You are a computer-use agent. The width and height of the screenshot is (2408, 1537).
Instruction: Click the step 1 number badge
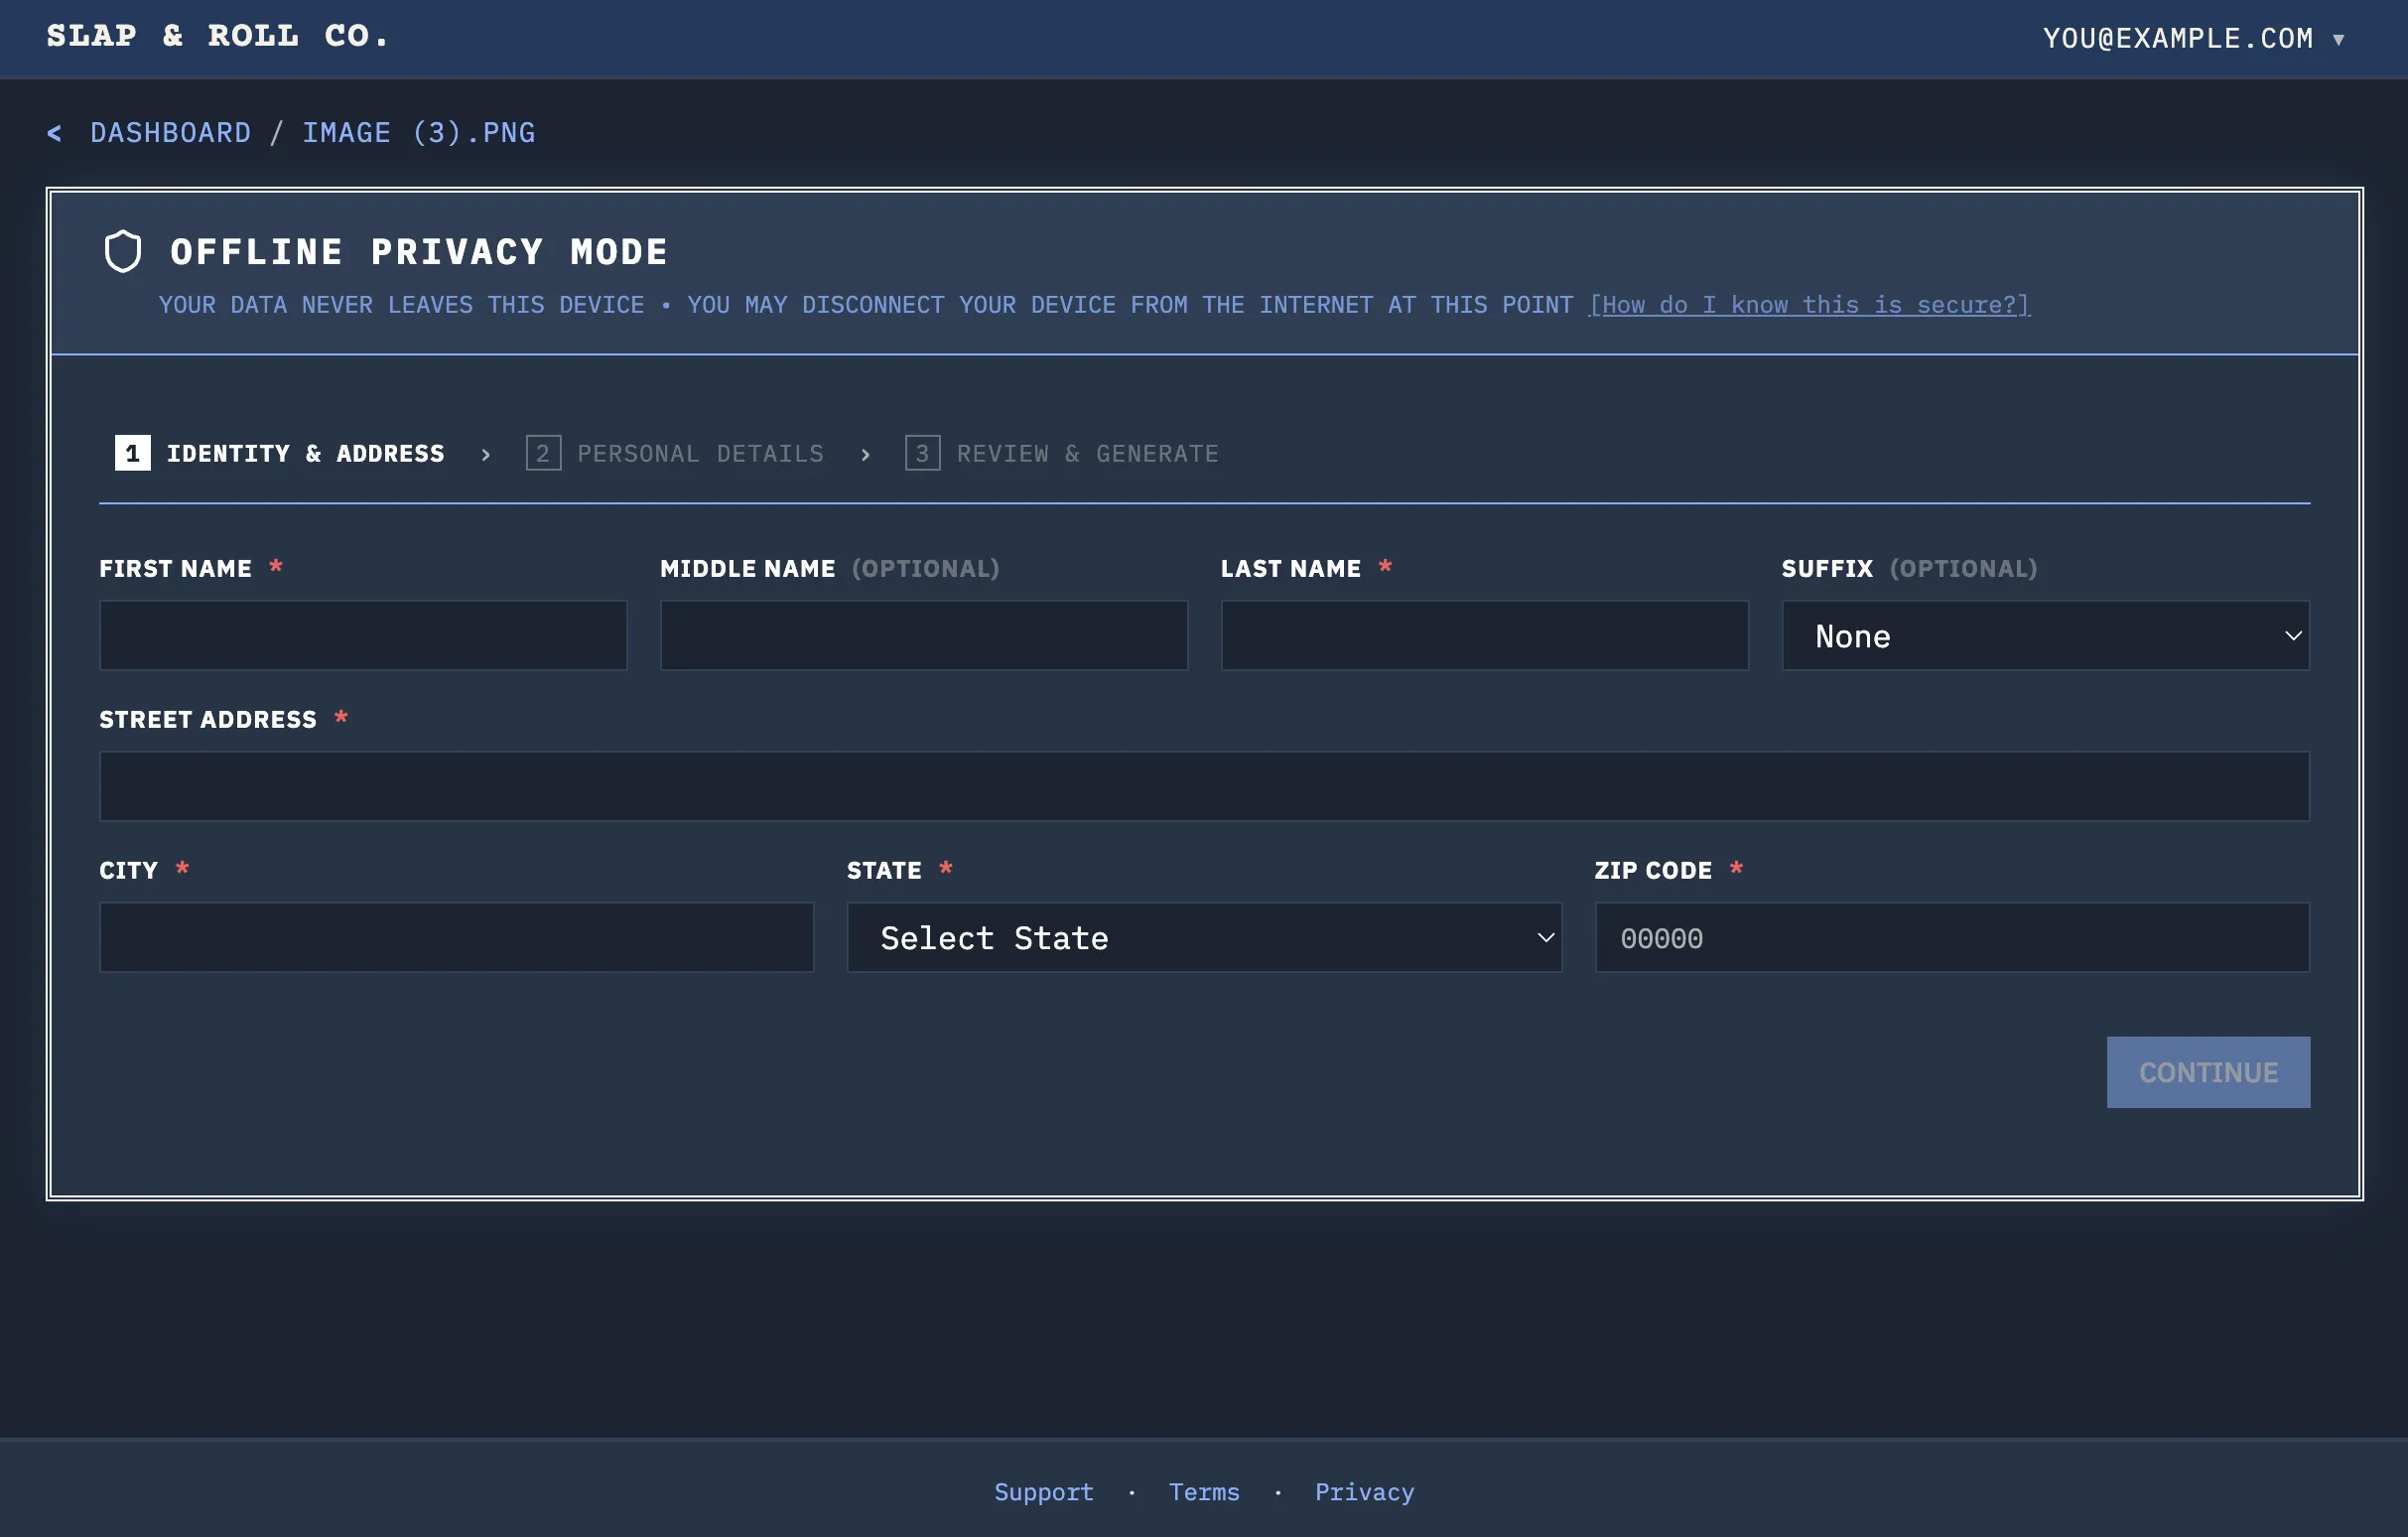pyautogui.click(x=132, y=454)
